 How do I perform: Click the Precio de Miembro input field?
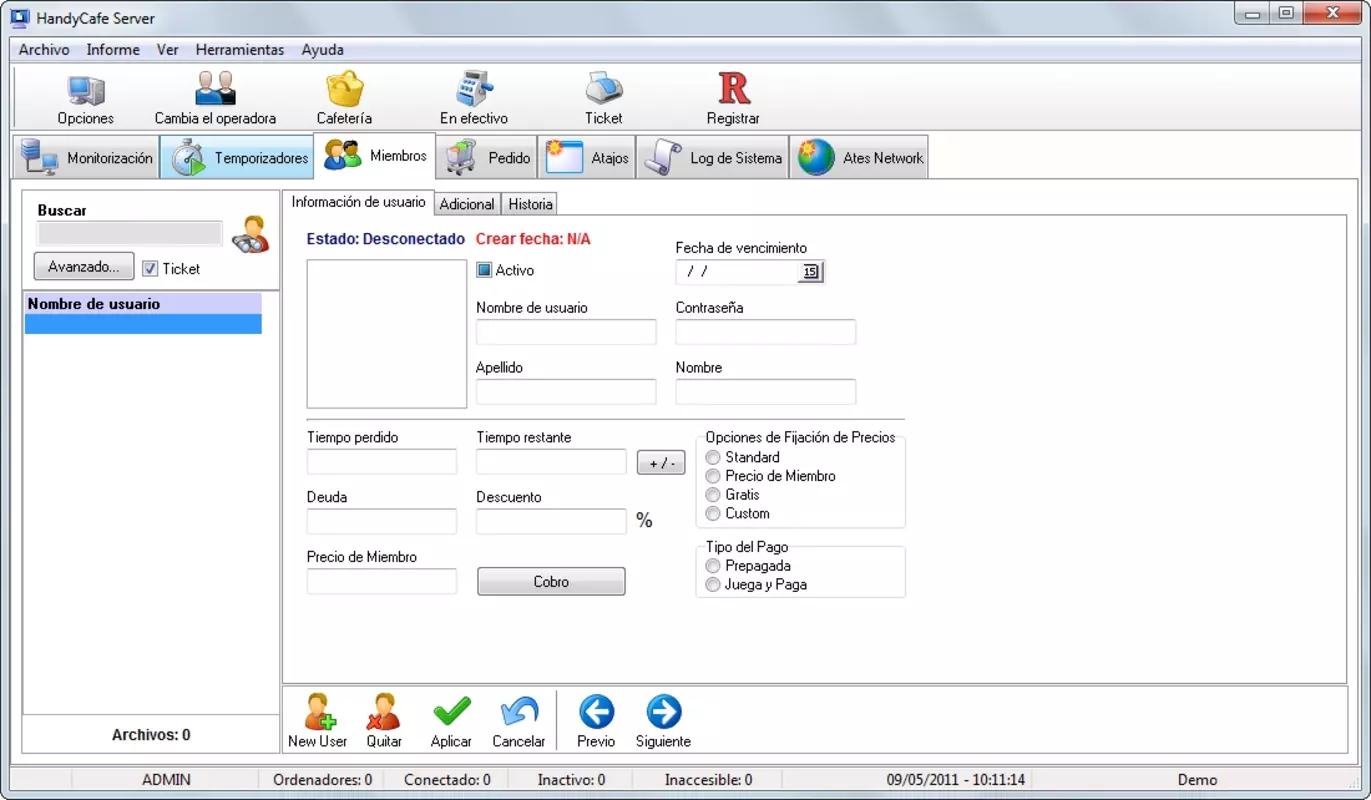tap(382, 581)
